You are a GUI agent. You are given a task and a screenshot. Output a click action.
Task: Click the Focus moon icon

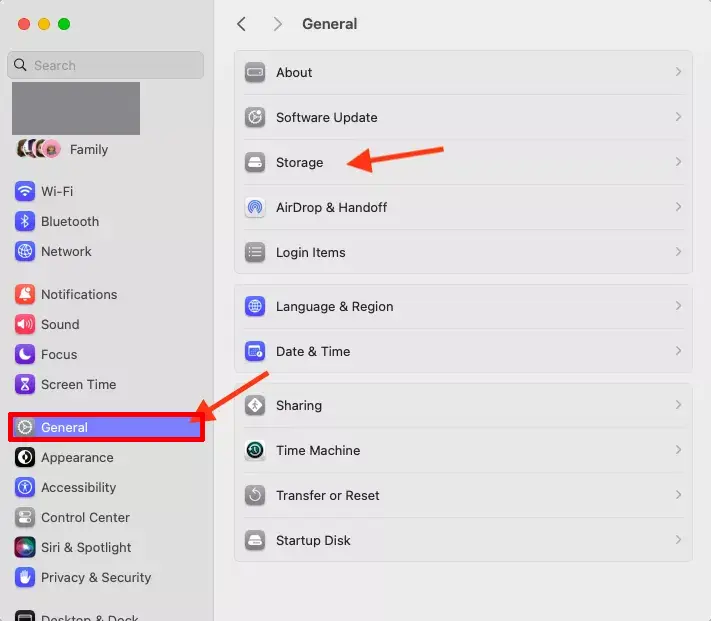25,354
